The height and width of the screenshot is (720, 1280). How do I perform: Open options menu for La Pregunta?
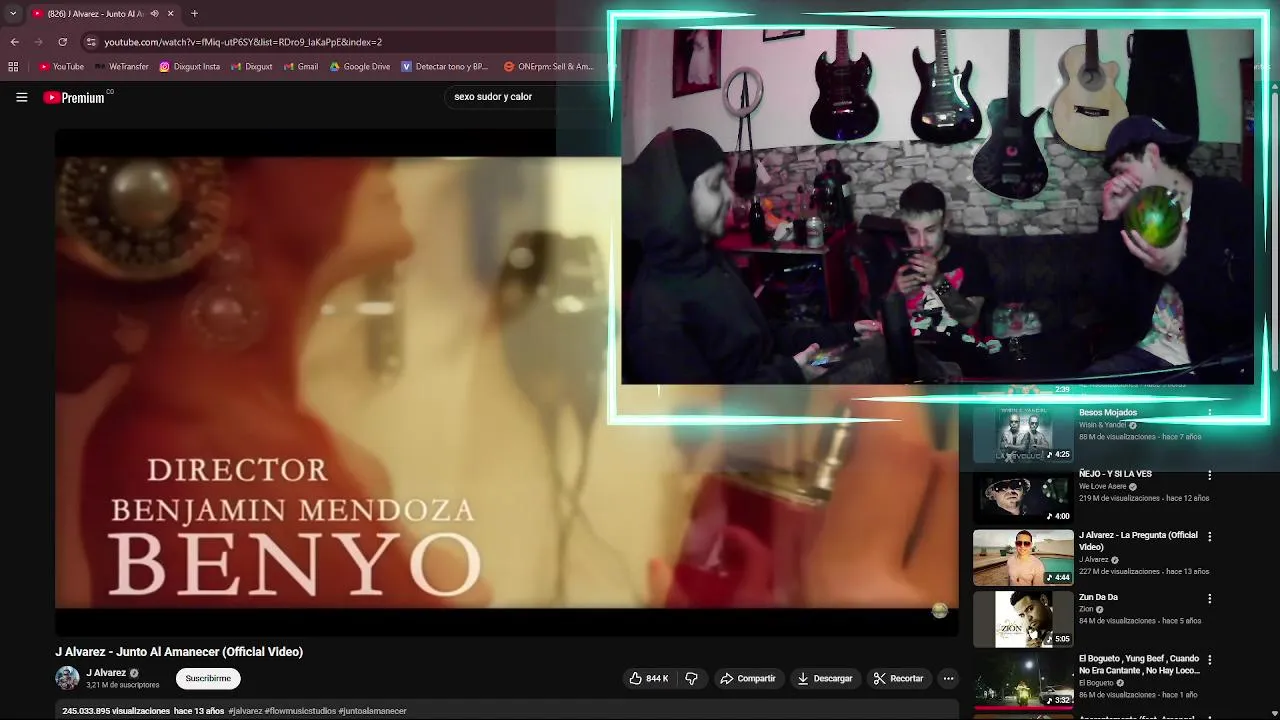point(1209,536)
